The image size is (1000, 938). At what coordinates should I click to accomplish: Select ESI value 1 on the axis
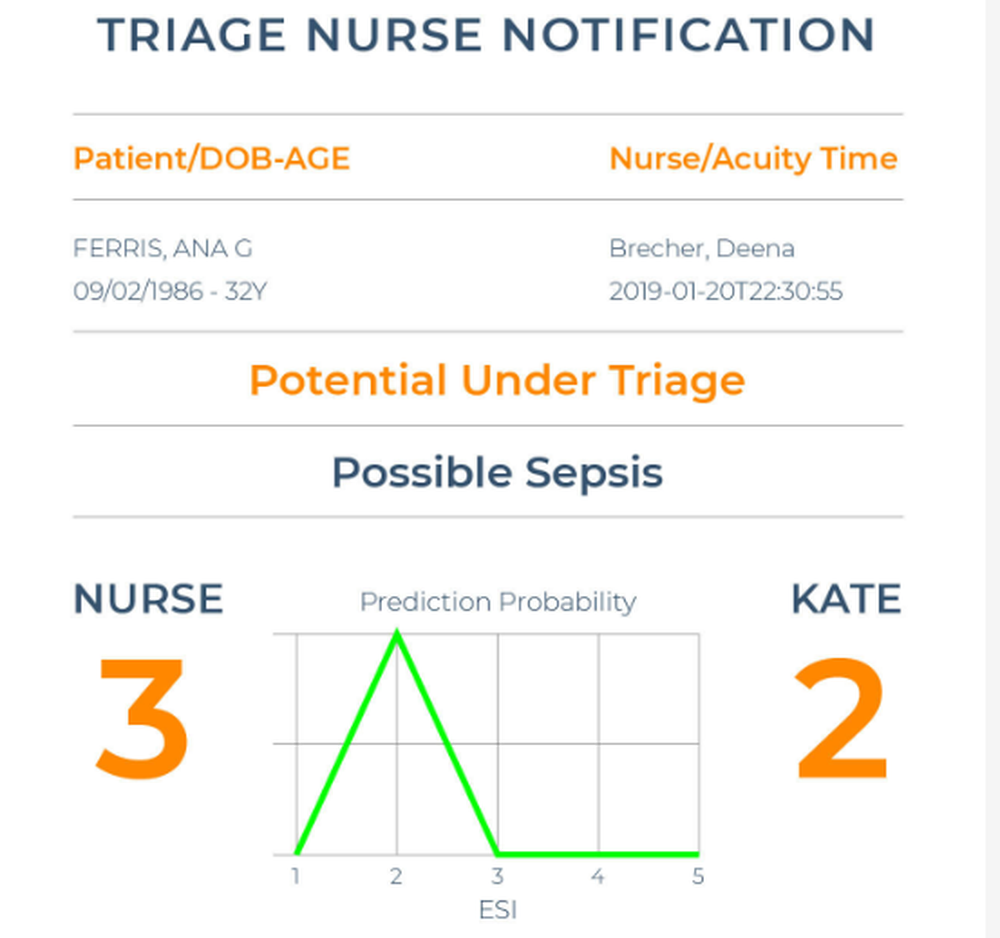295,875
